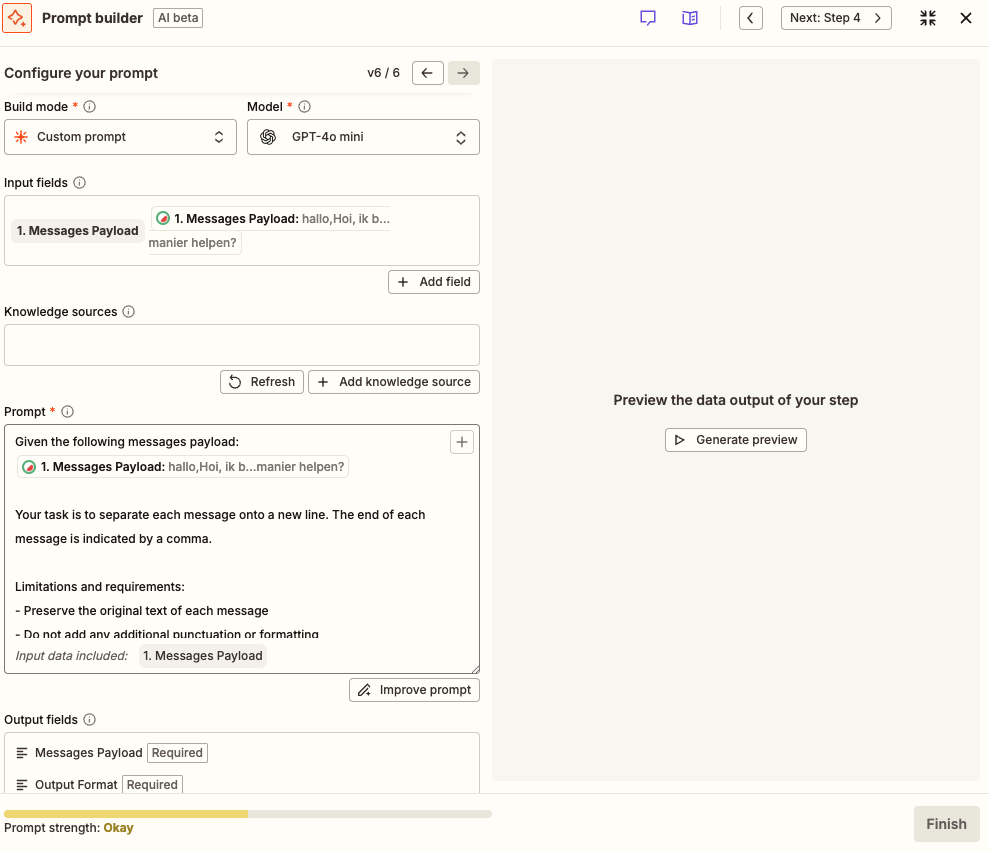Image resolution: width=989 pixels, height=852 pixels.
Task: Click the Add field button
Action: [434, 282]
